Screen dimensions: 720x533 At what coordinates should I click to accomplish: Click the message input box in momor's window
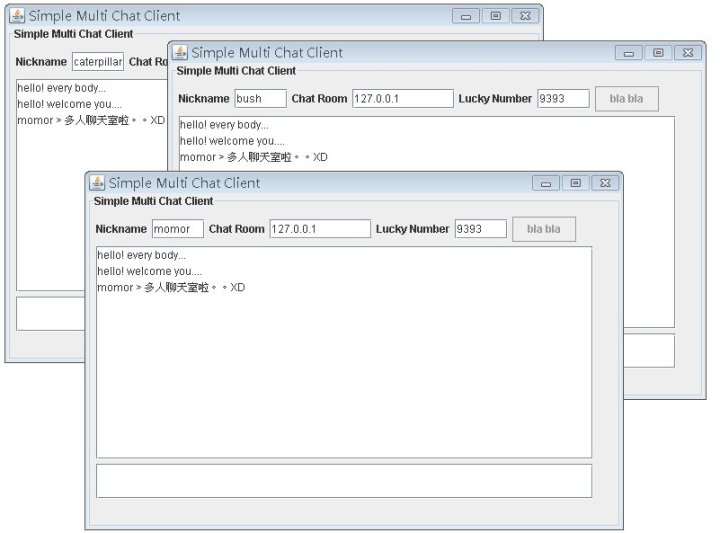343,480
